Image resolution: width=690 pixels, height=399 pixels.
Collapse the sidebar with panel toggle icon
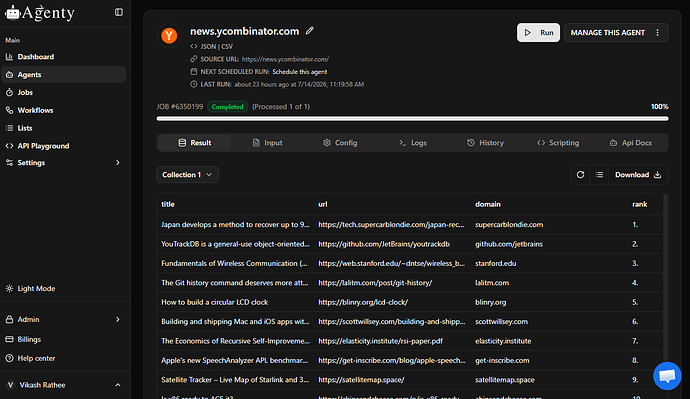[119, 12]
